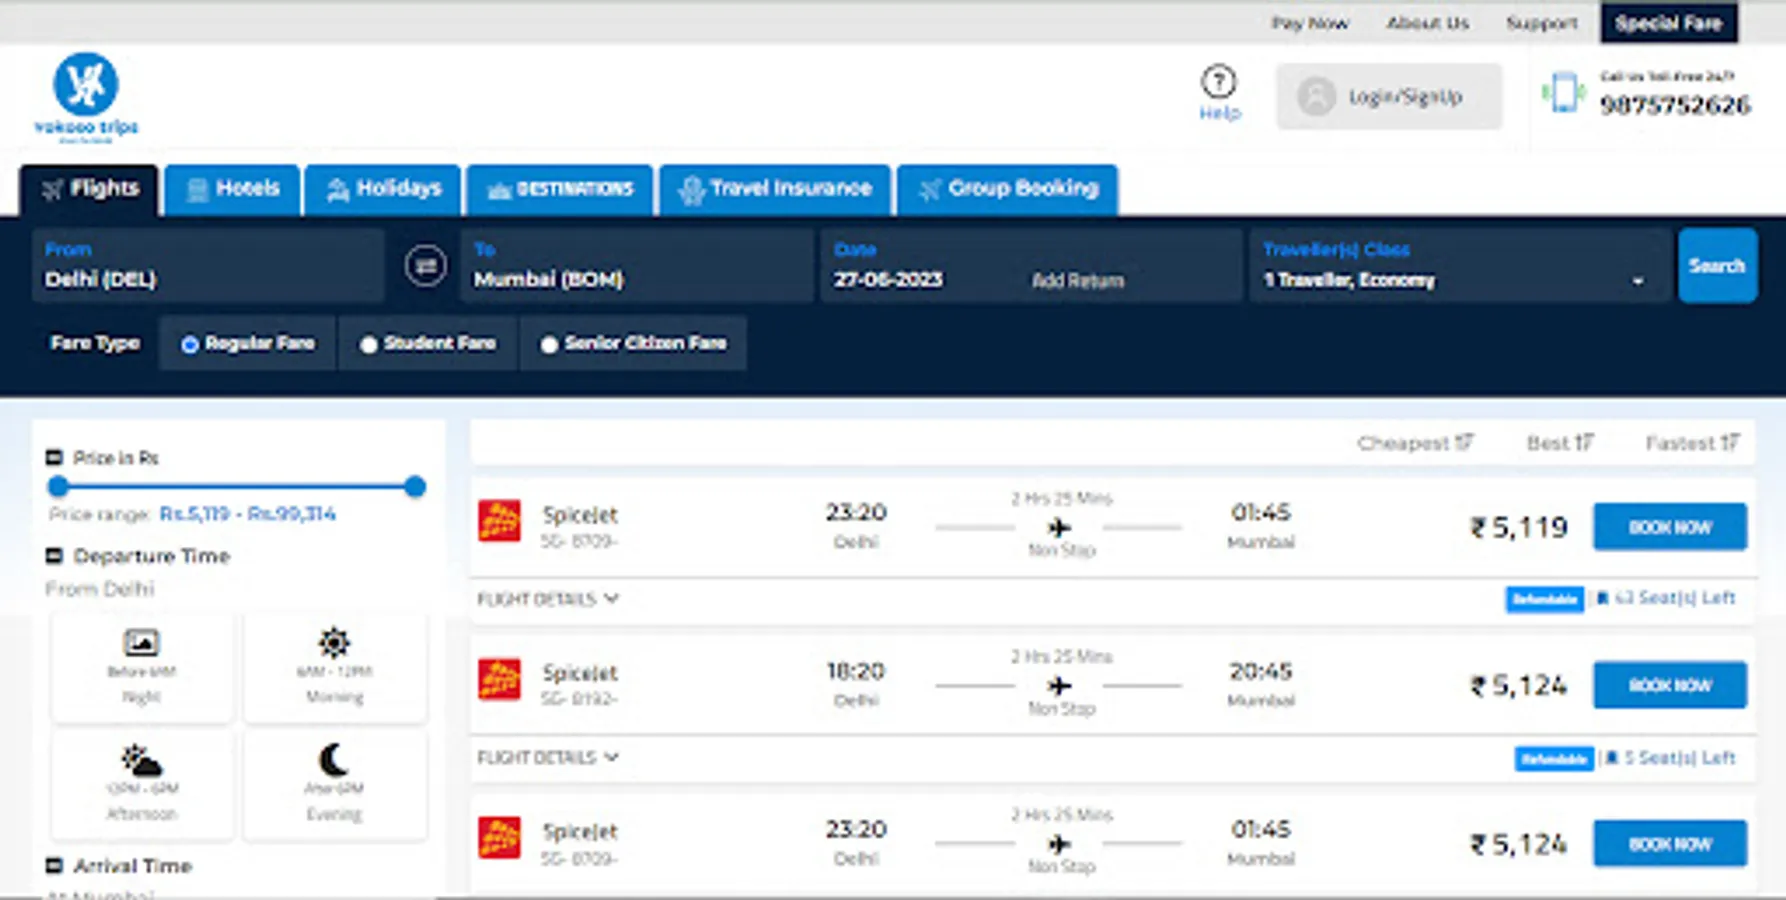The image size is (1786, 900).
Task: Click the Yokooo Trips logo
Action: click(x=86, y=97)
